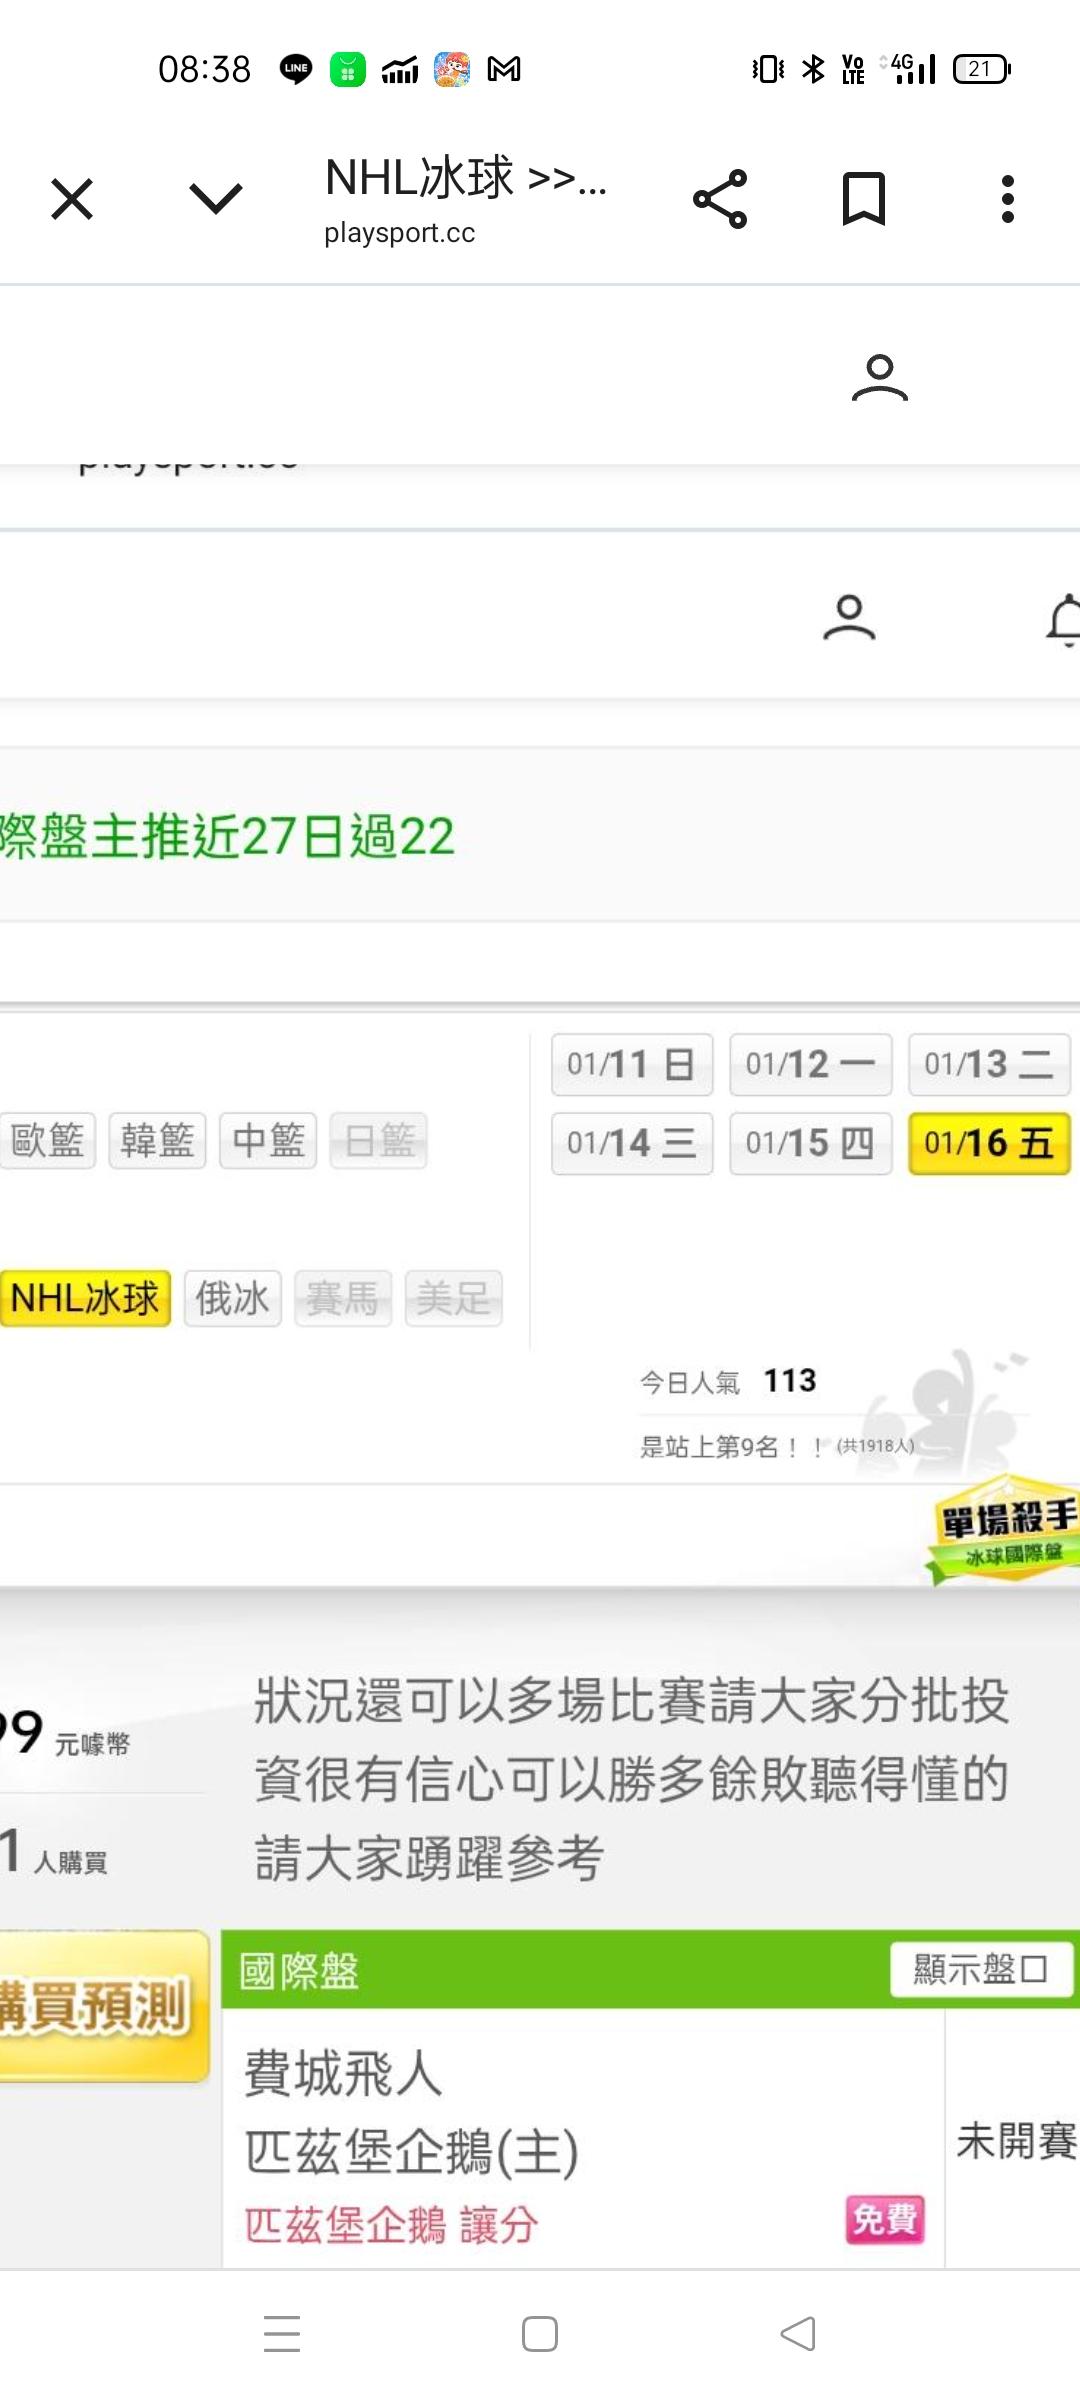Switch to the 01/13 二 date
1080x2400 pixels.
pos(989,1064)
